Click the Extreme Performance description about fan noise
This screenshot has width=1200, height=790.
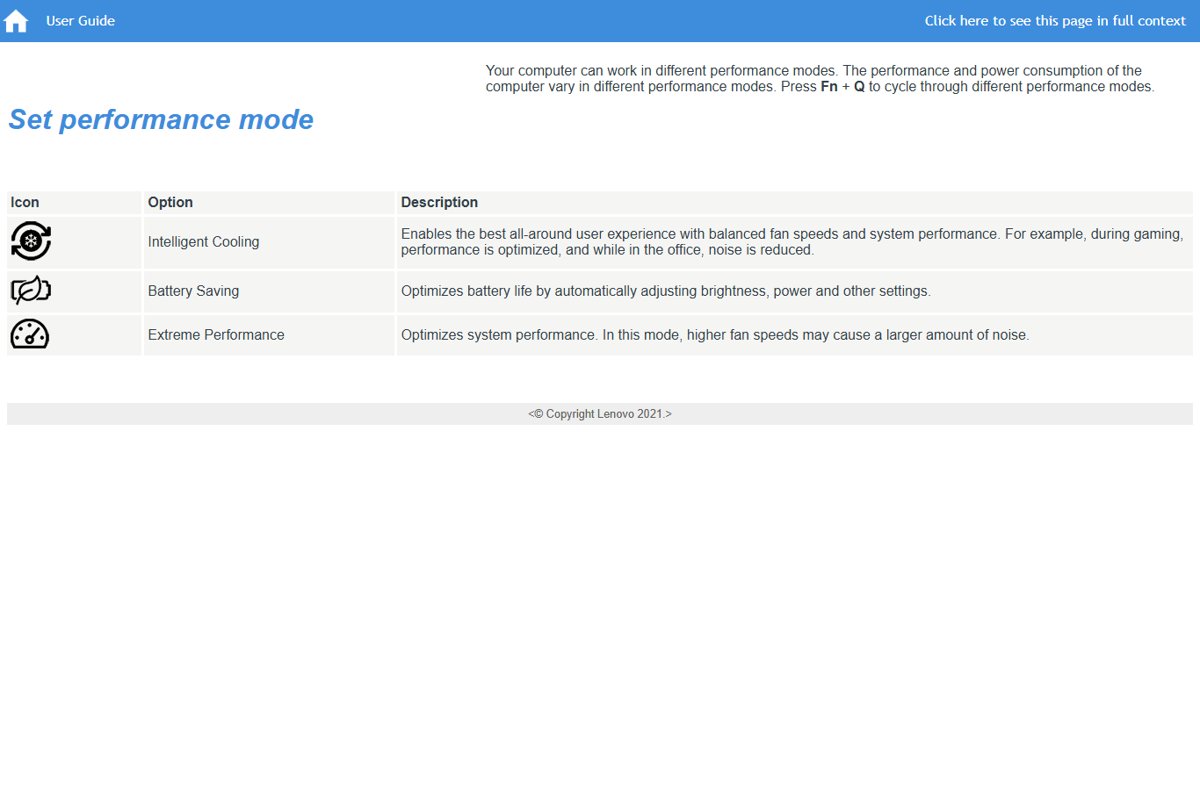click(715, 335)
